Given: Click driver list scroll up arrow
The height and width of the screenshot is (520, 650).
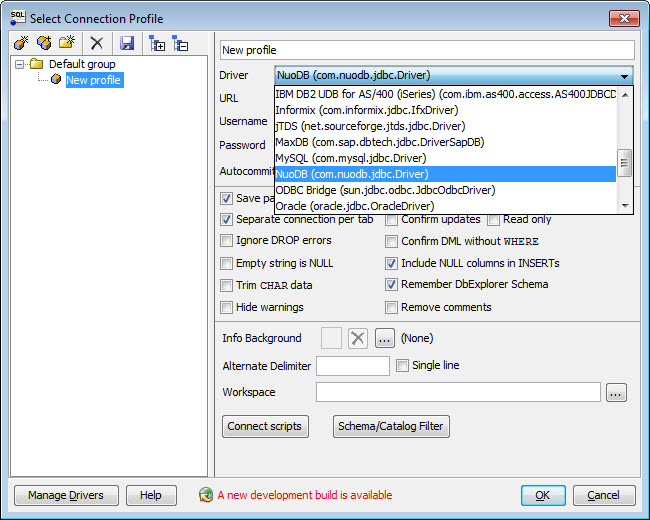Looking at the screenshot, I should click(625, 95).
